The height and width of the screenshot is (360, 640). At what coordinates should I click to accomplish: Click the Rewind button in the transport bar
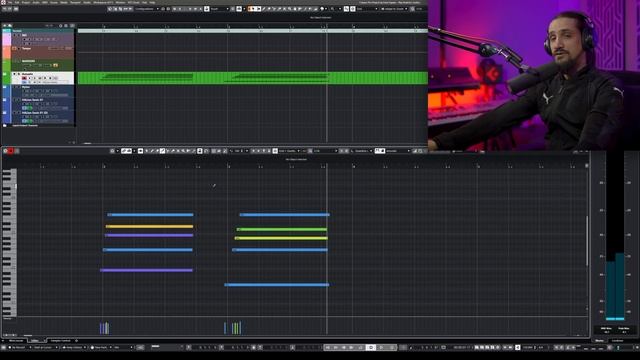coord(343,347)
